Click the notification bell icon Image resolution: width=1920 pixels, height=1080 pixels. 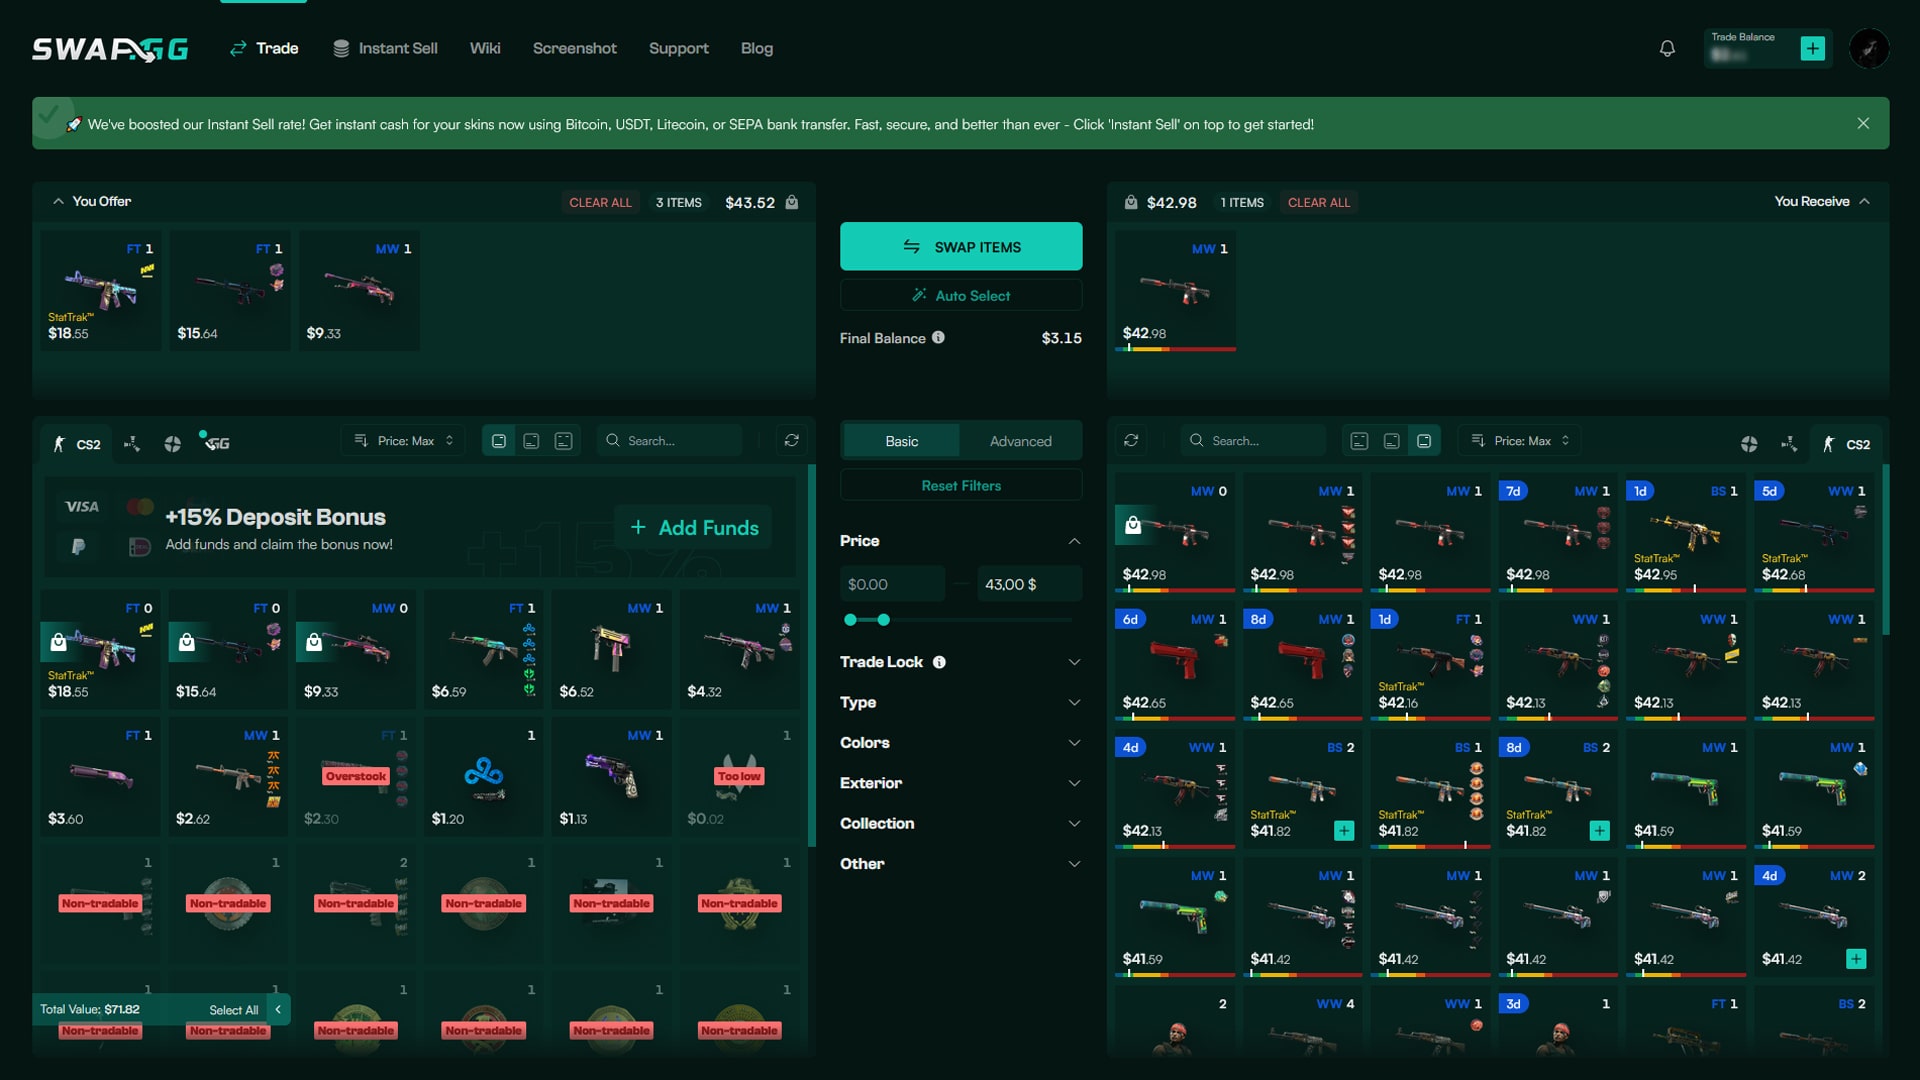(x=1667, y=49)
